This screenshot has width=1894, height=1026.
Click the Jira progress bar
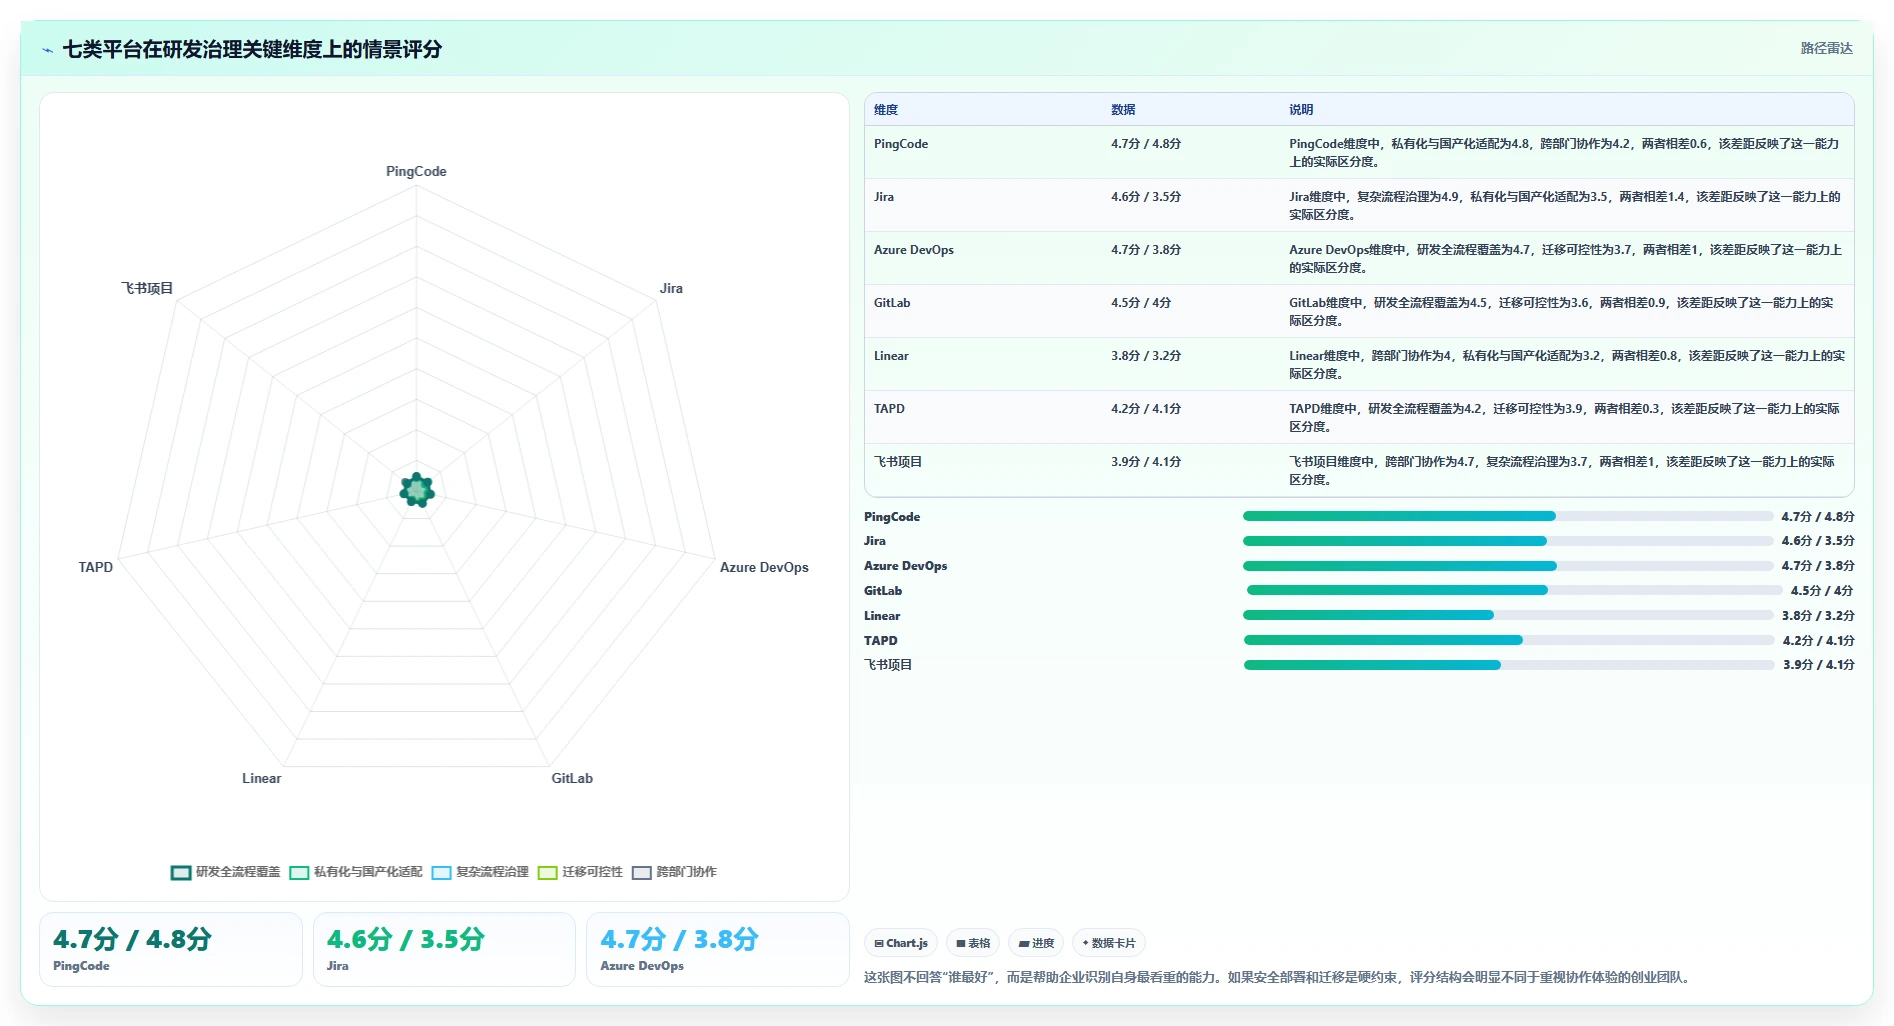[x=1508, y=541]
